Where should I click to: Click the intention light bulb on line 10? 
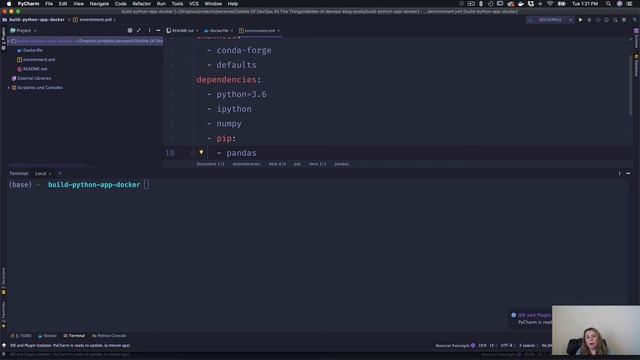pyautogui.click(x=201, y=152)
